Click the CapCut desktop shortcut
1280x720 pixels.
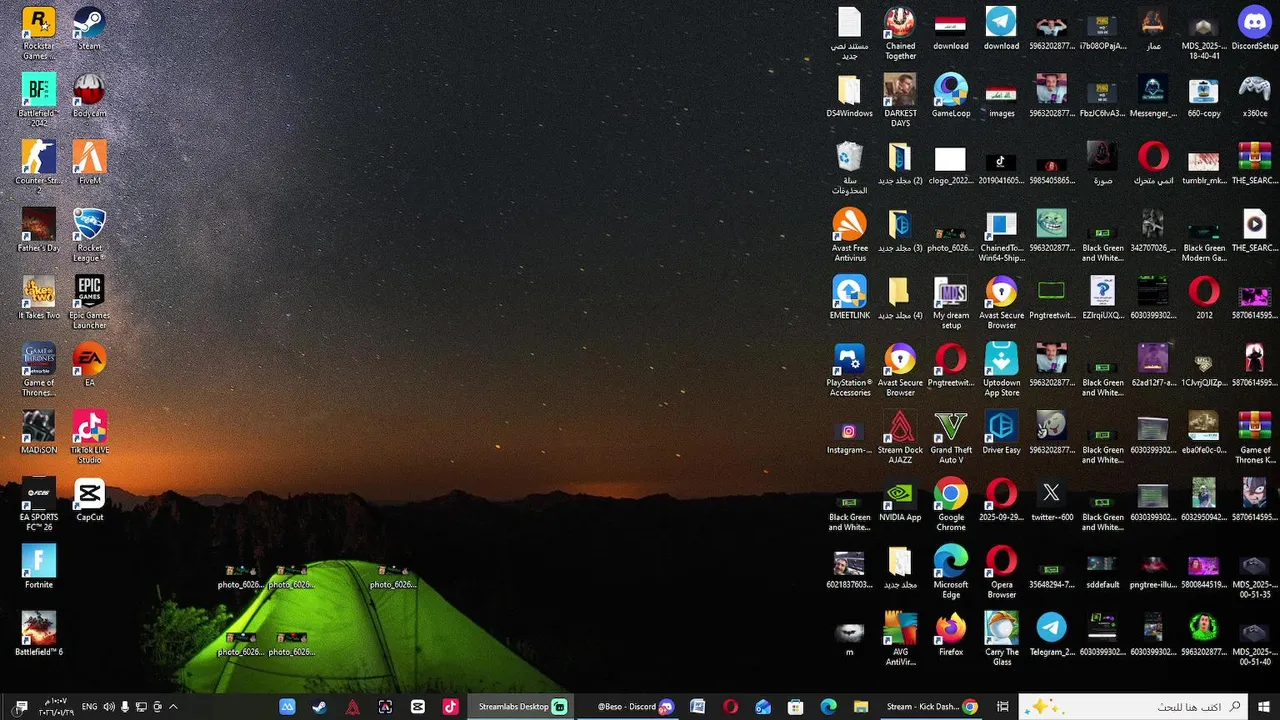point(89,499)
